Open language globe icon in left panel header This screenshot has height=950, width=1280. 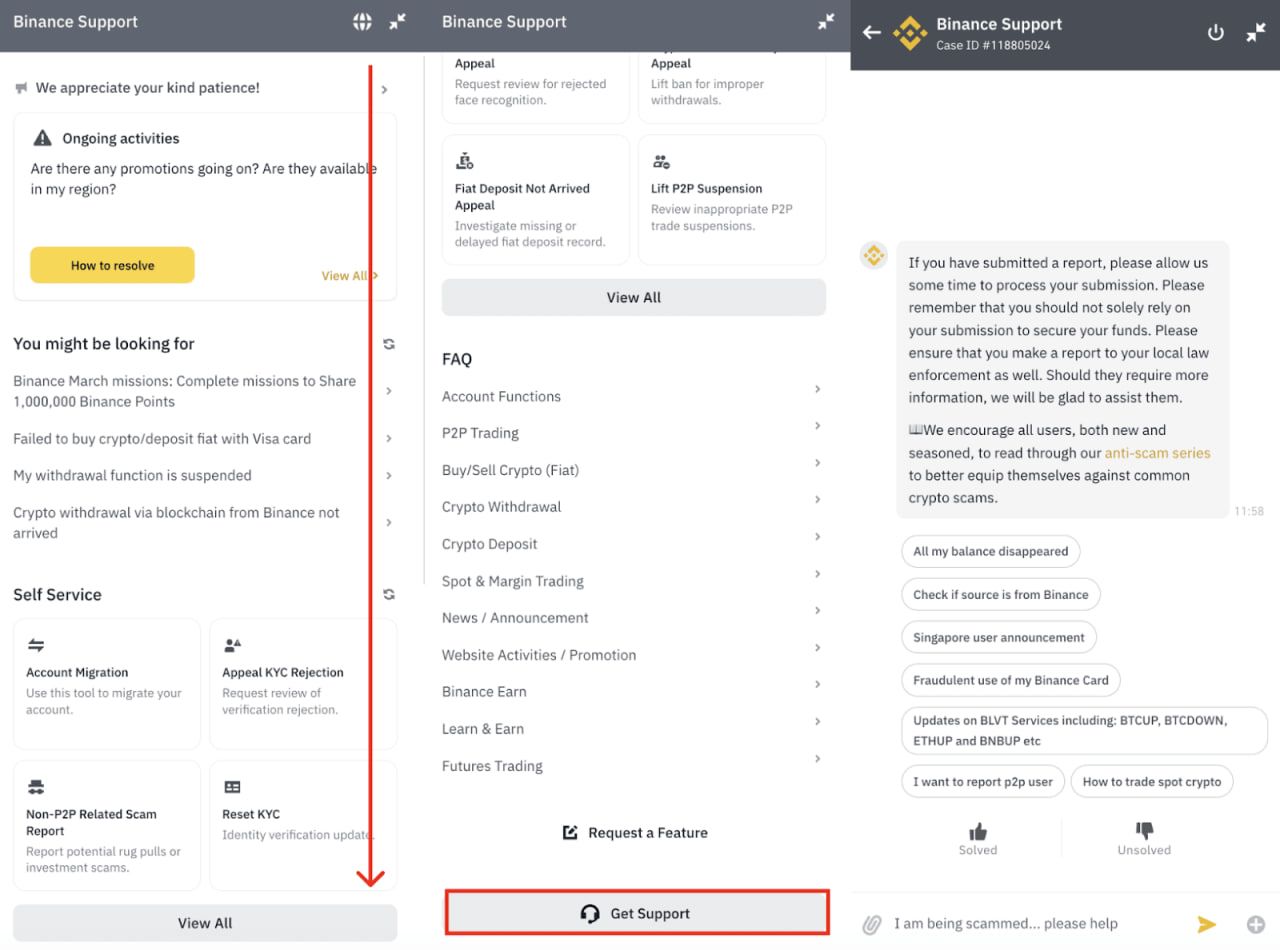click(x=363, y=22)
